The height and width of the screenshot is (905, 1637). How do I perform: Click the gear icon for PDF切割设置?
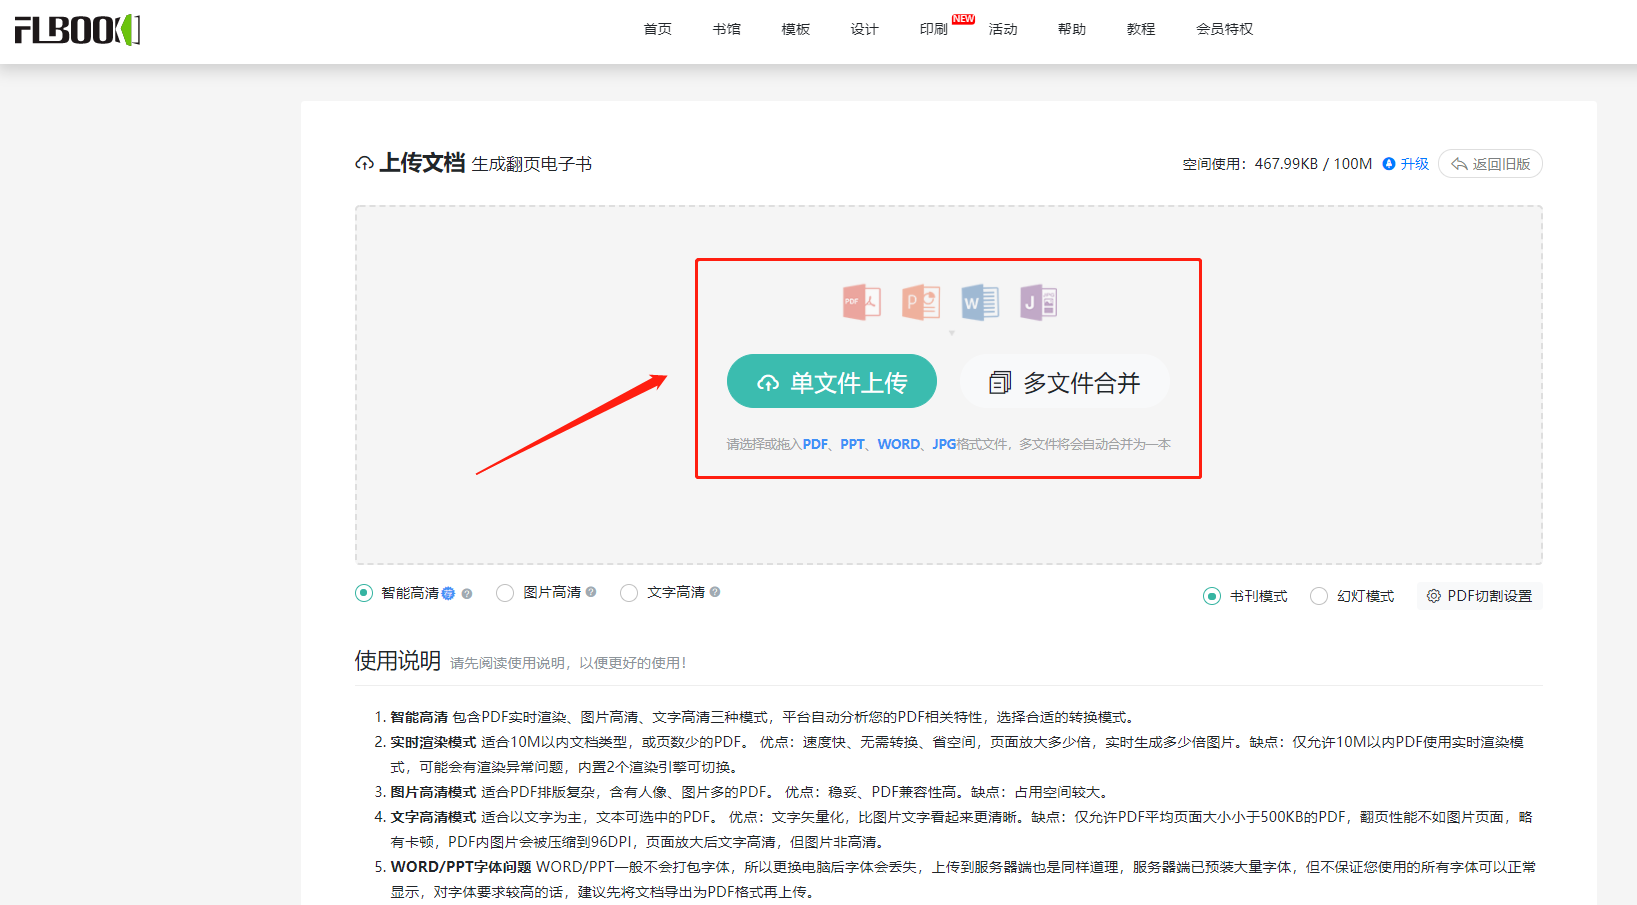(x=1433, y=596)
